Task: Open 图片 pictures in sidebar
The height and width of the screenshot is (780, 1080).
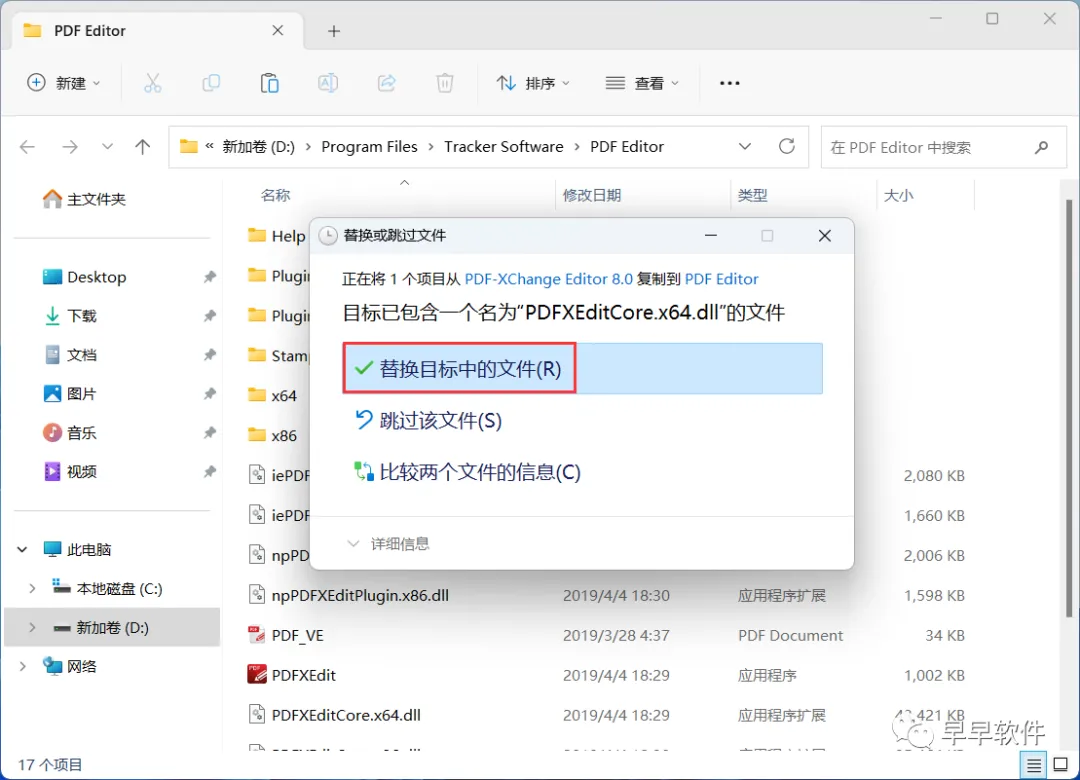Action: point(70,394)
